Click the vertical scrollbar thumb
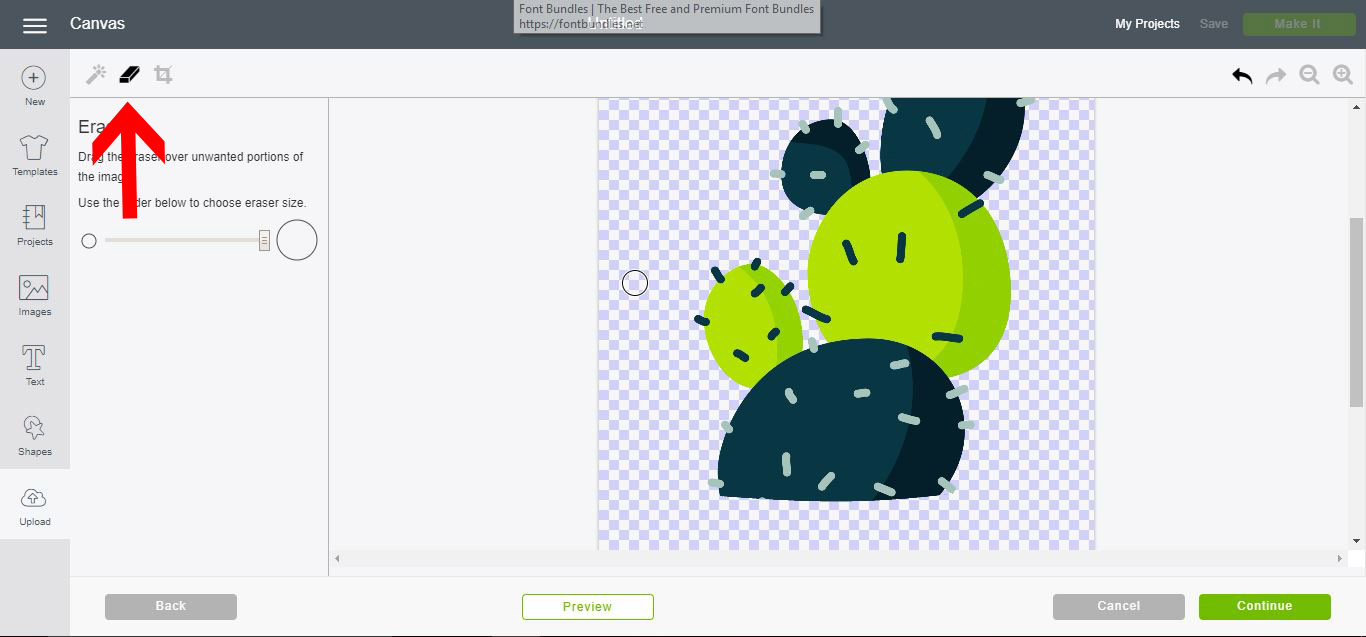 tap(1356, 312)
